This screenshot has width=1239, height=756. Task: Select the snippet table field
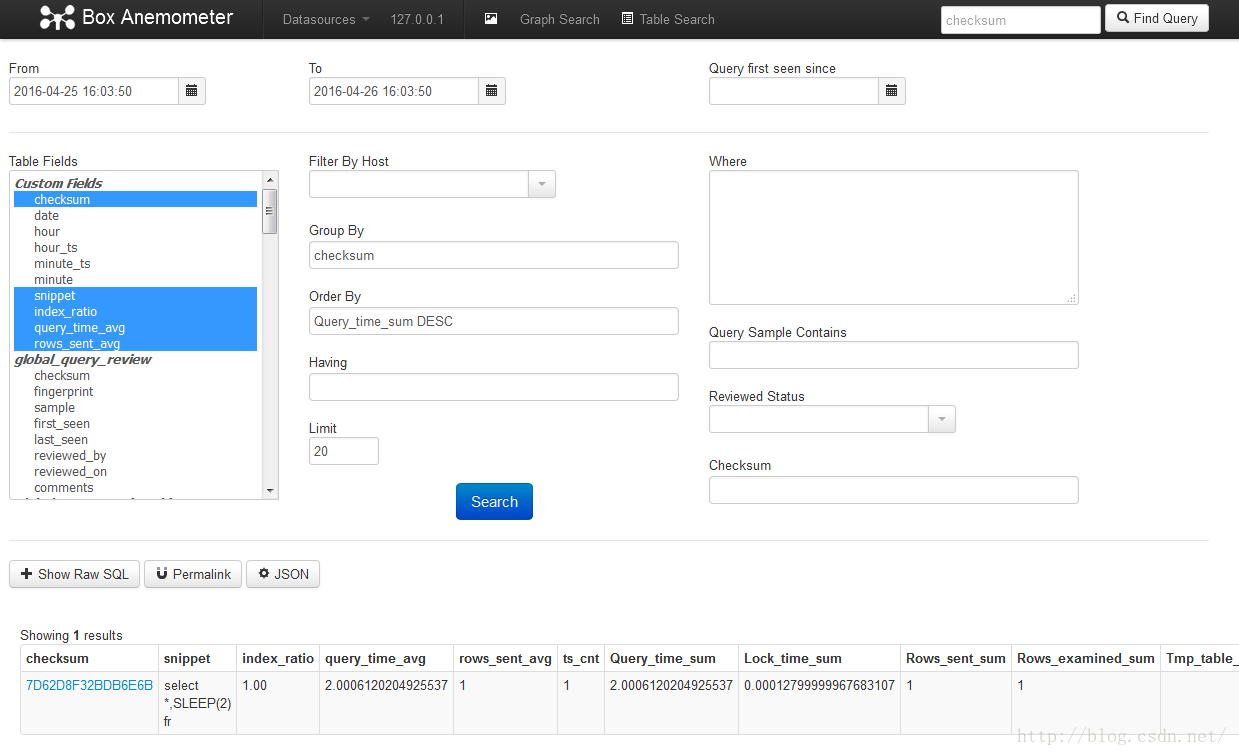coord(136,296)
